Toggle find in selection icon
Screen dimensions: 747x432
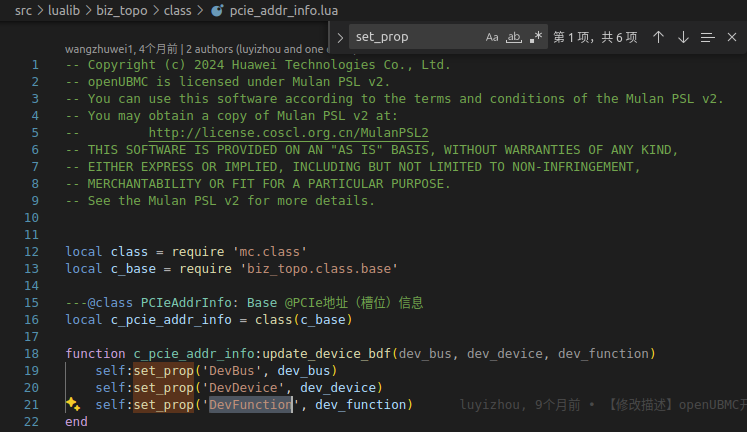(x=708, y=37)
